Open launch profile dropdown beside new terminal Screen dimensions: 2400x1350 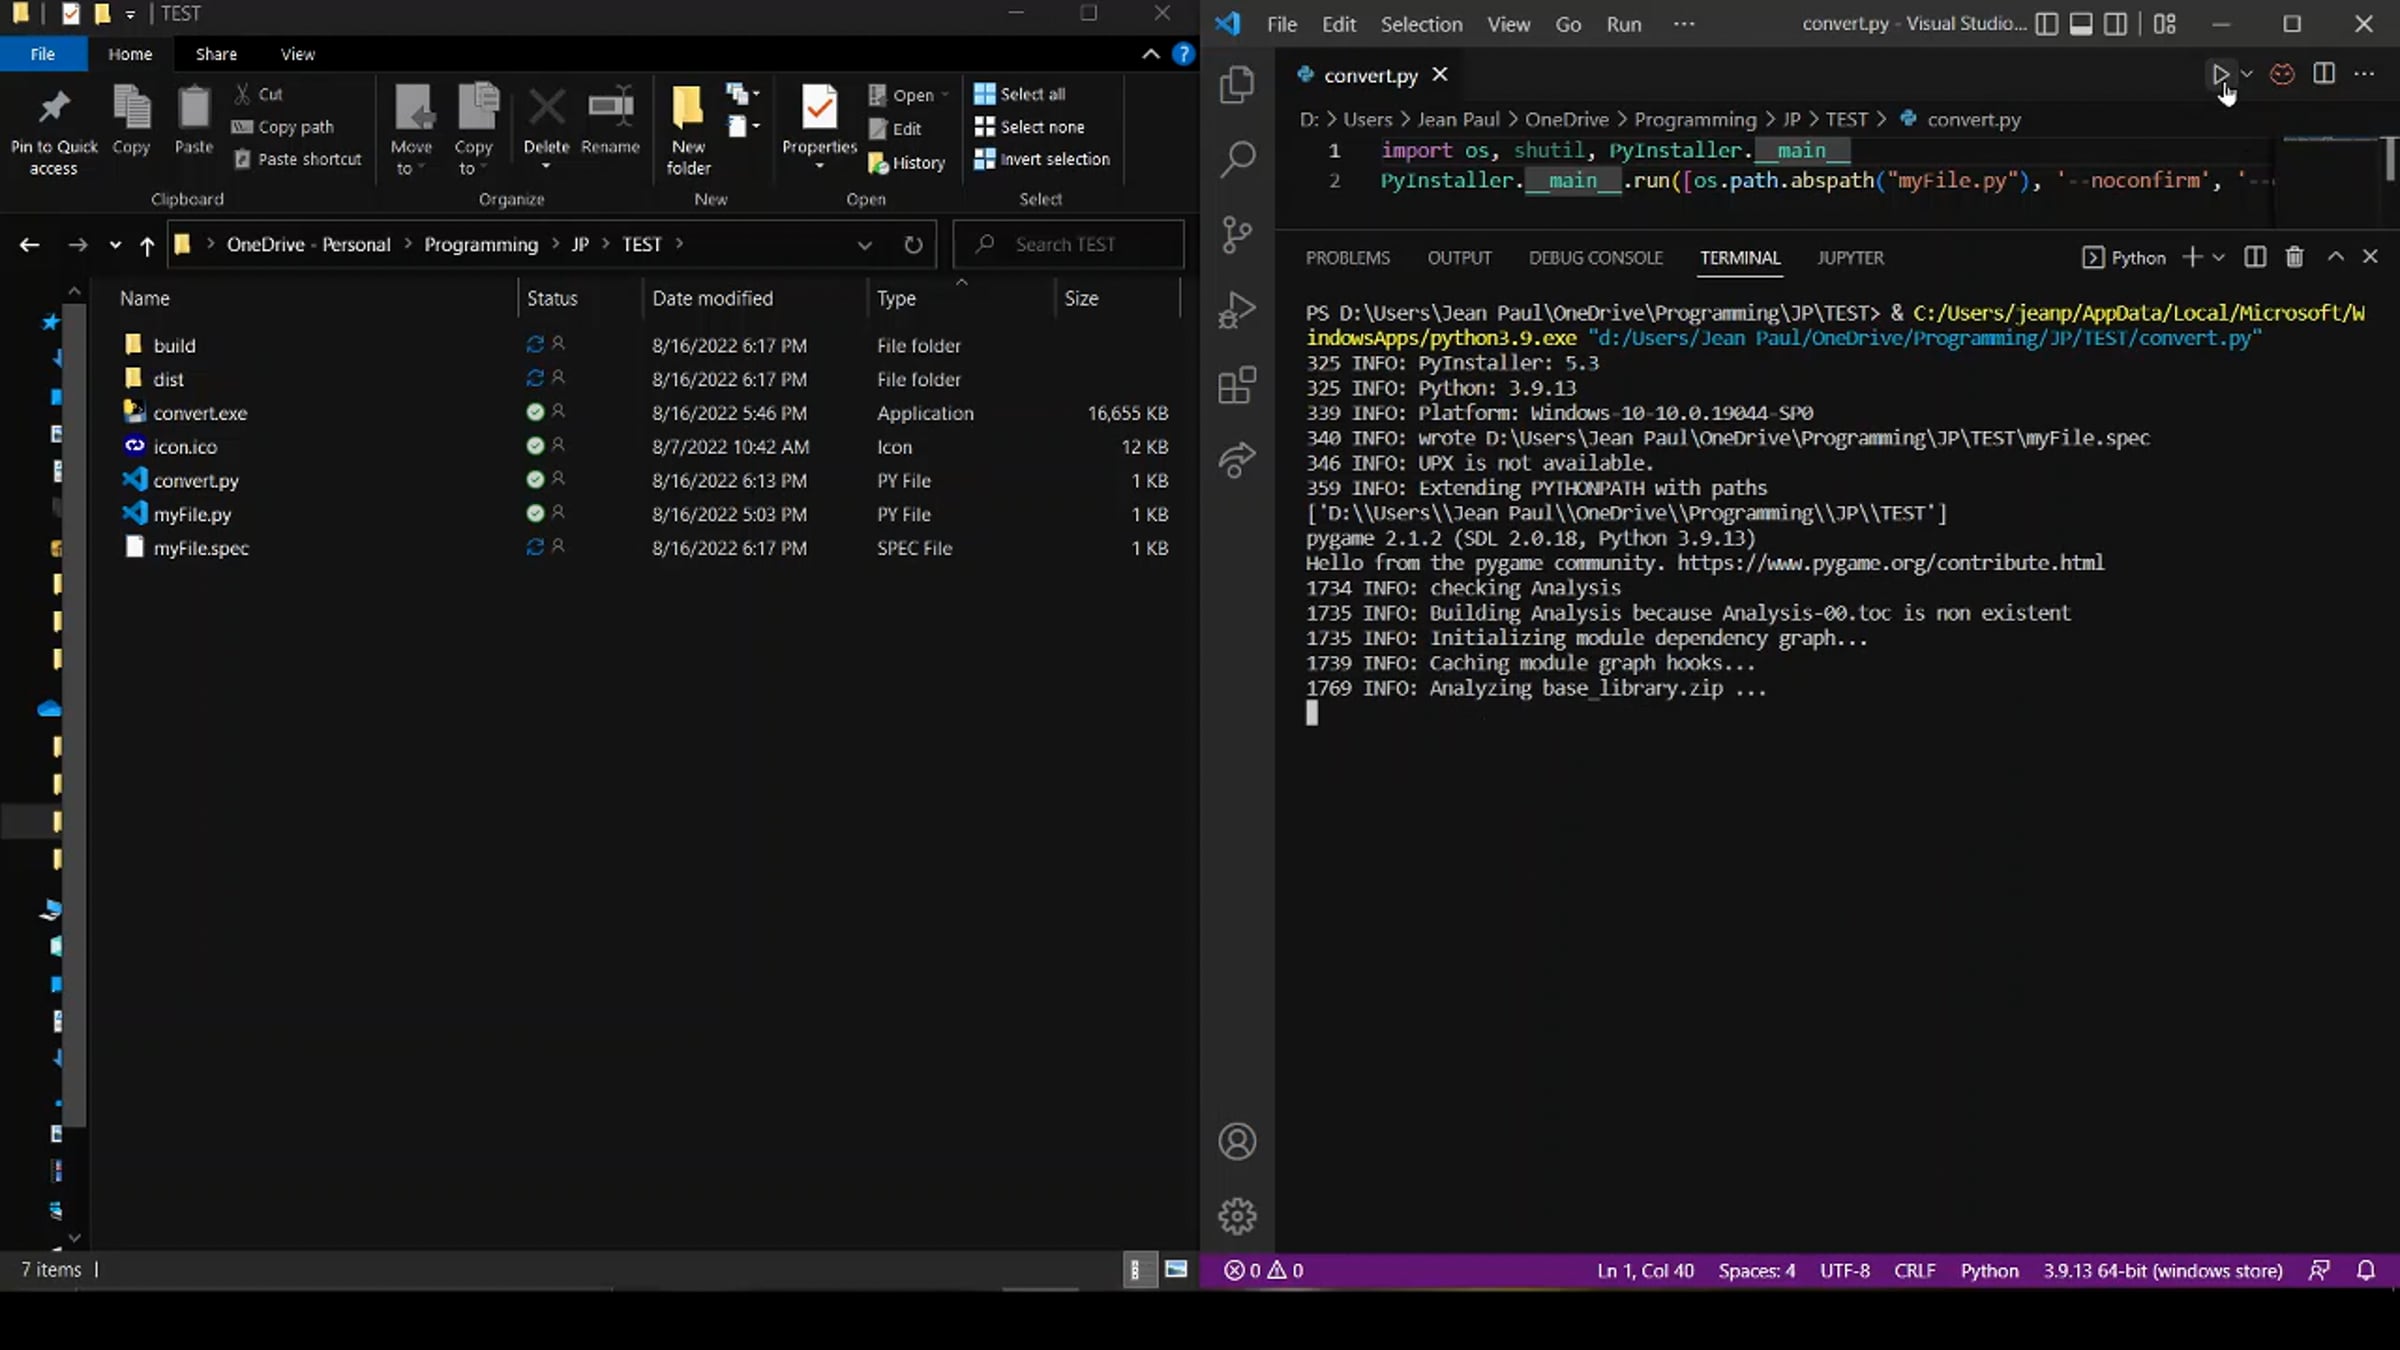coord(2218,257)
